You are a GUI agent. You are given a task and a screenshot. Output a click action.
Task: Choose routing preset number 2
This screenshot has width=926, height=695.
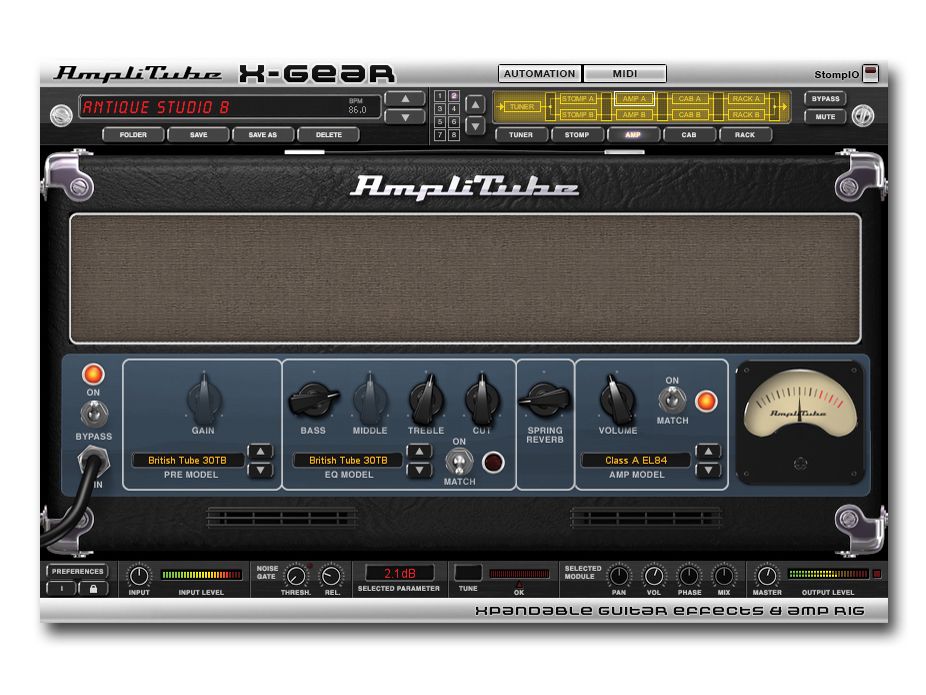pyautogui.click(x=454, y=96)
